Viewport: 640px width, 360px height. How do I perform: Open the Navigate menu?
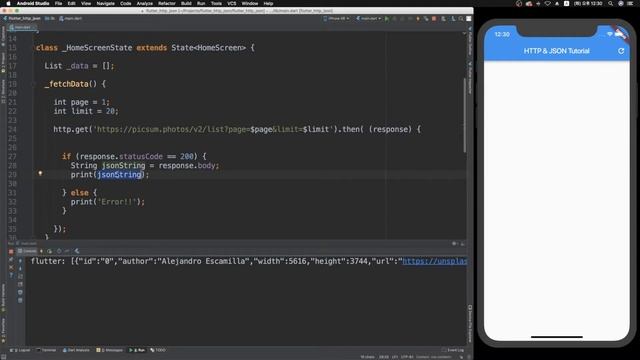[105, 3]
